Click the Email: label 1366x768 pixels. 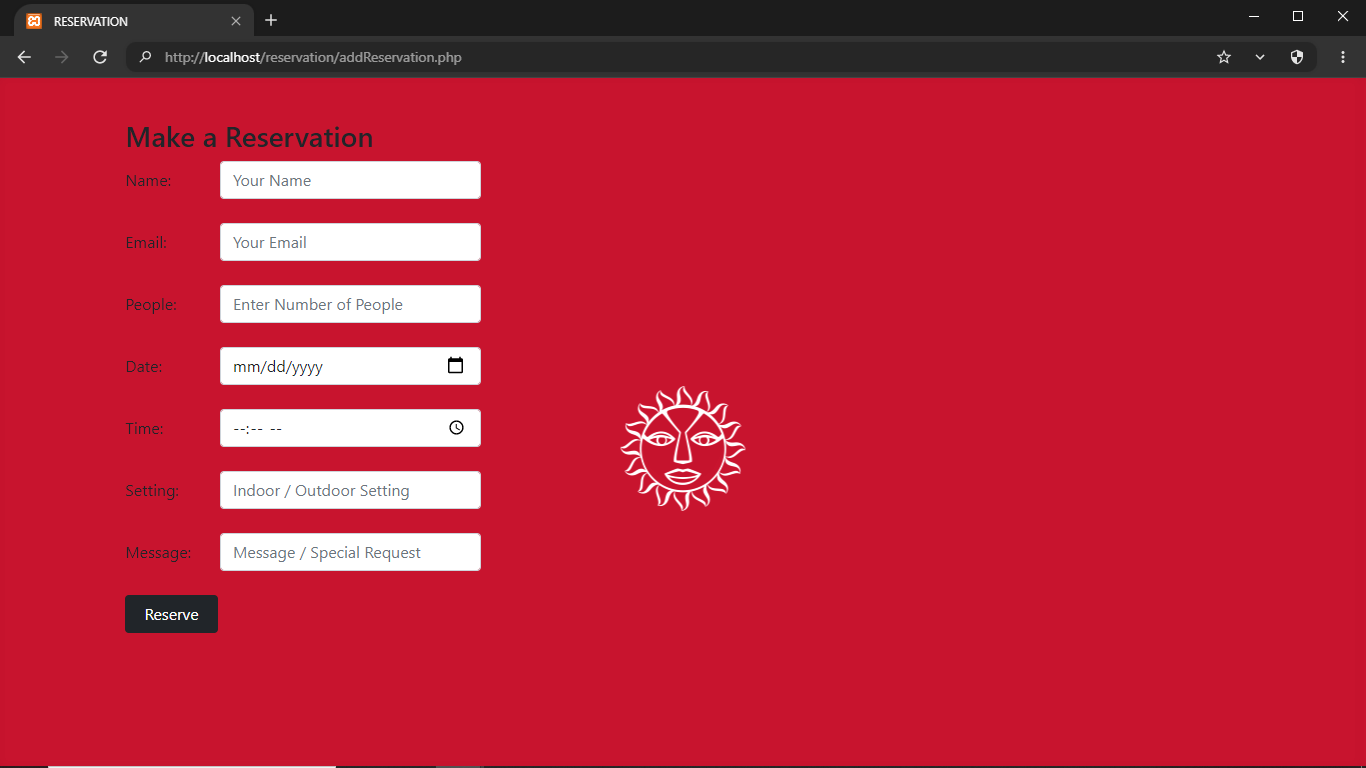click(146, 243)
